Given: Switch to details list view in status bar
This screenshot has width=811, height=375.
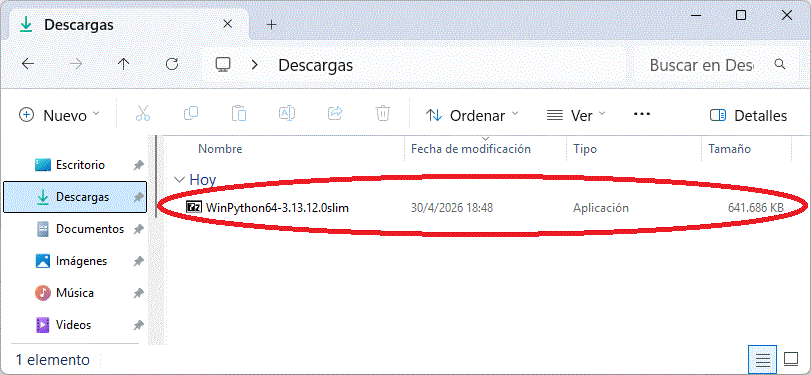Looking at the screenshot, I should [x=763, y=359].
